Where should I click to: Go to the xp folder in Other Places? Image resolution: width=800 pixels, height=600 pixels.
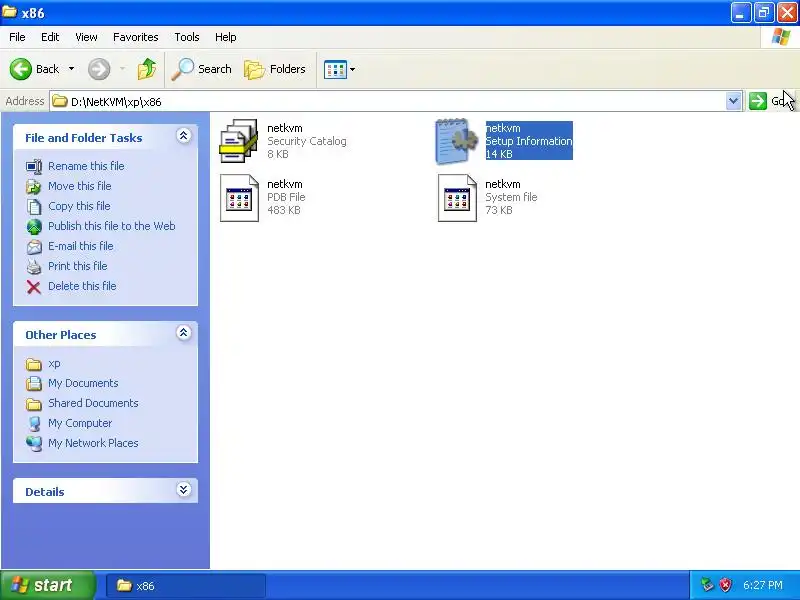point(54,364)
